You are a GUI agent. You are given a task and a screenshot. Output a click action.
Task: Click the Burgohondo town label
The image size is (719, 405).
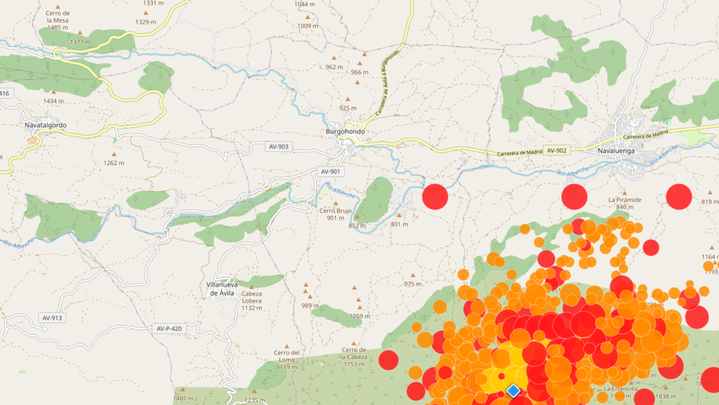point(345,132)
